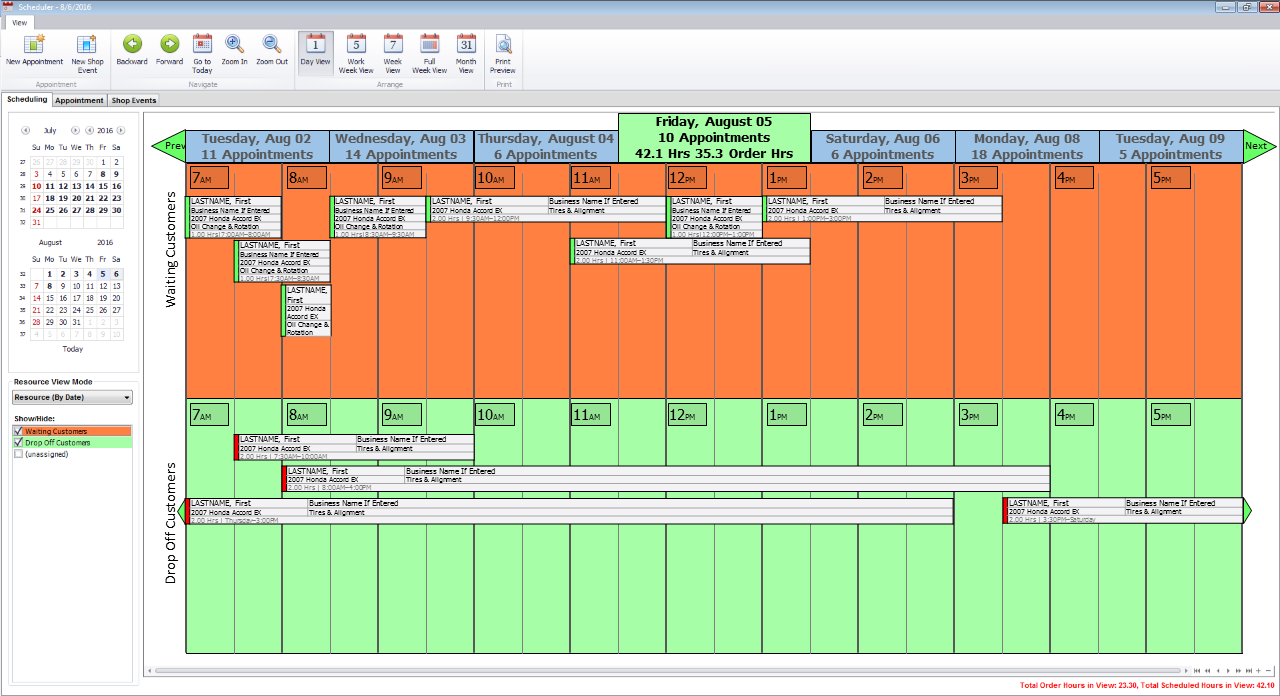The image size is (1280, 696).
Task: Go to next year in mini calendar
Action: pyautogui.click(x=121, y=130)
